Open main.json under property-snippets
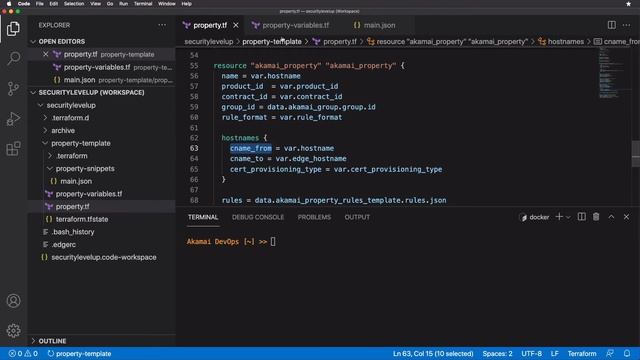This screenshot has width=640, height=360. click(101, 181)
